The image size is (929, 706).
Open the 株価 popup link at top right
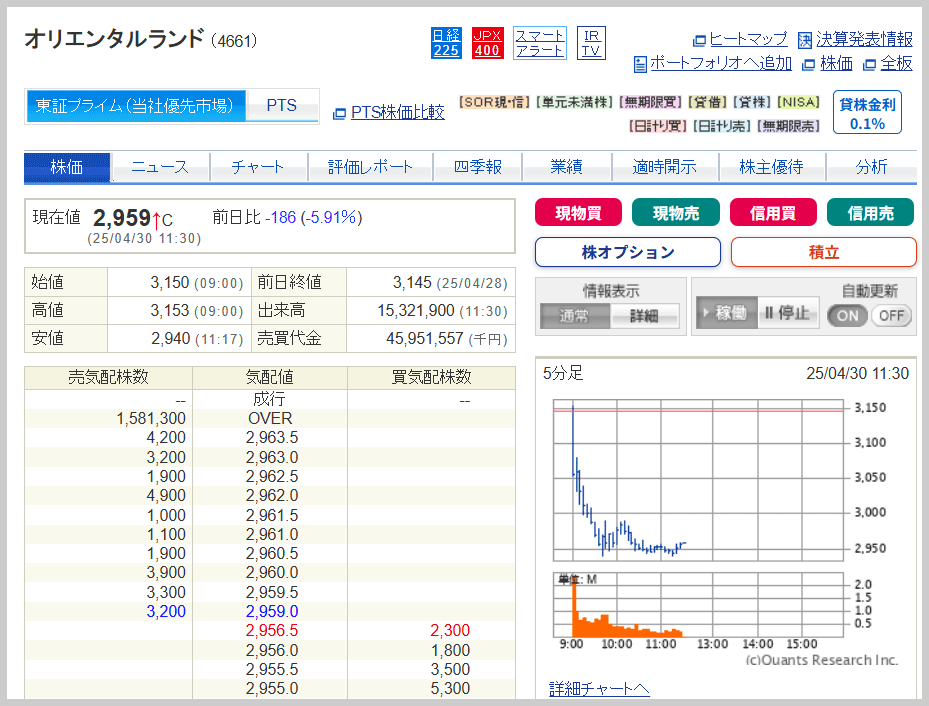836,63
